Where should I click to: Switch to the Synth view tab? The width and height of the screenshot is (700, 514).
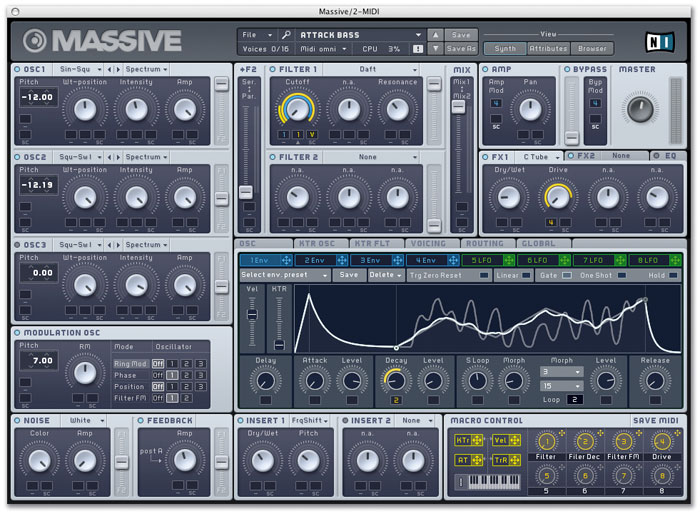[x=505, y=49]
